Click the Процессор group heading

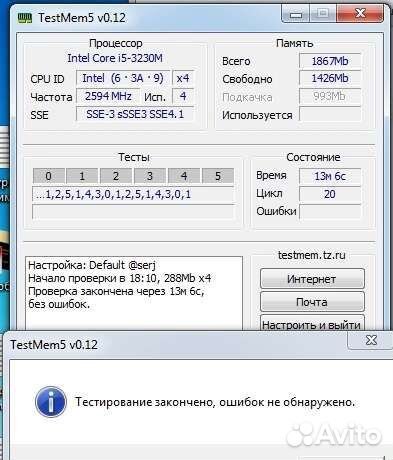click(116, 43)
